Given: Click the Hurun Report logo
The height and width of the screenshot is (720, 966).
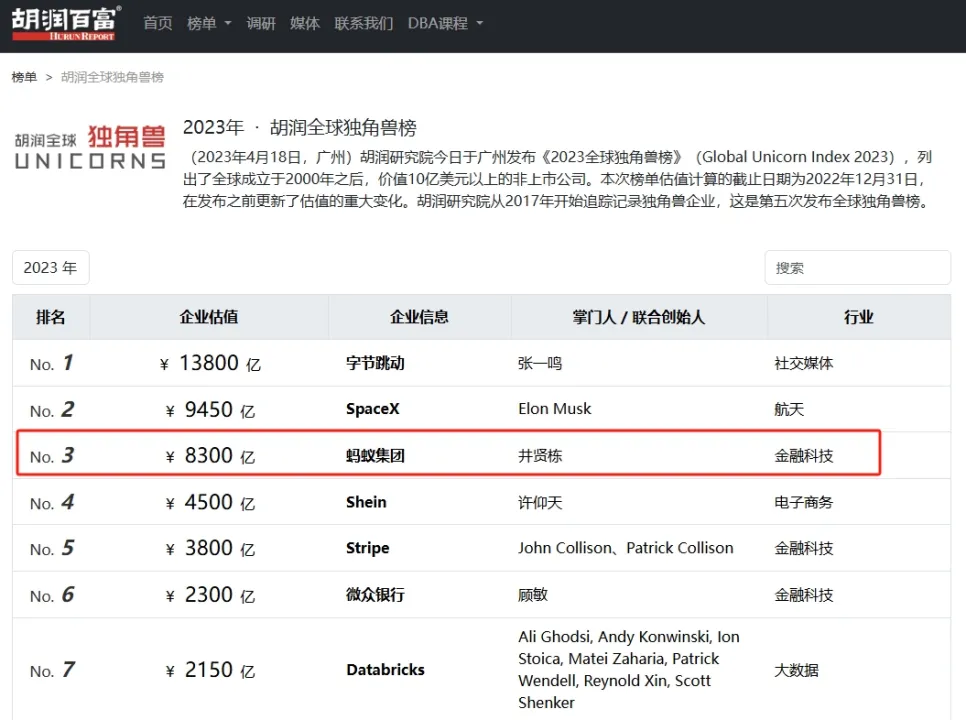Looking at the screenshot, I should coord(66,23).
